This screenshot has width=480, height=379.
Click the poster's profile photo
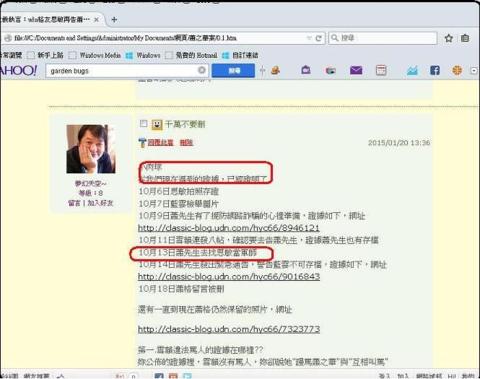pyautogui.click(x=91, y=149)
